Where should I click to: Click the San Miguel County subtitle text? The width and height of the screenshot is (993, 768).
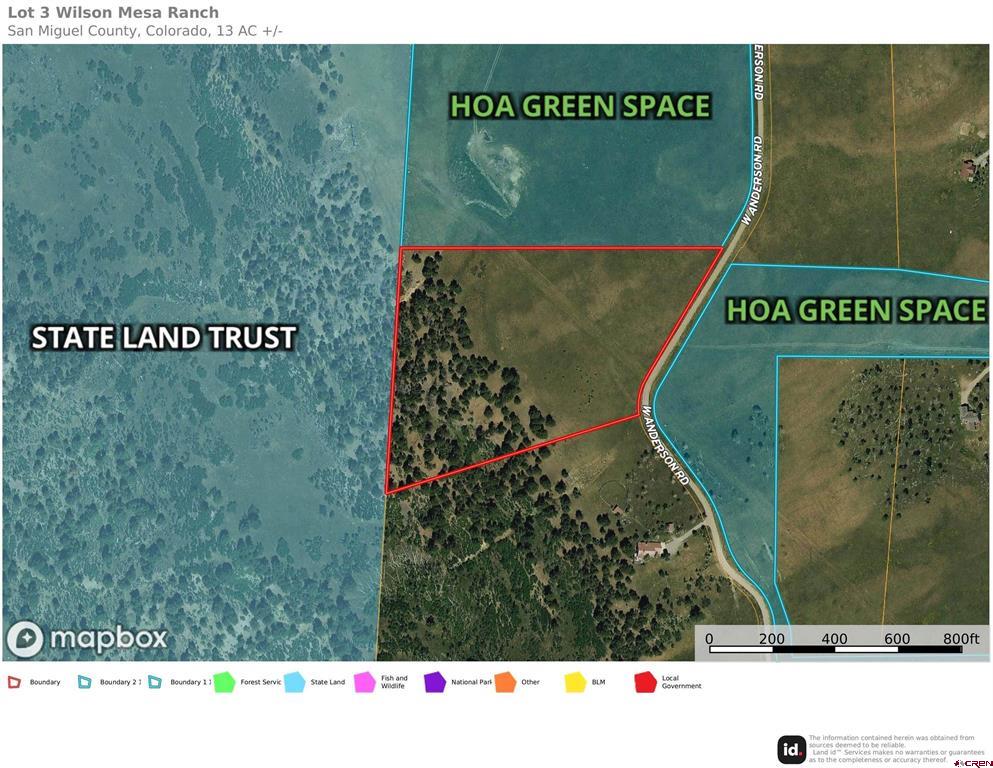tap(145, 31)
